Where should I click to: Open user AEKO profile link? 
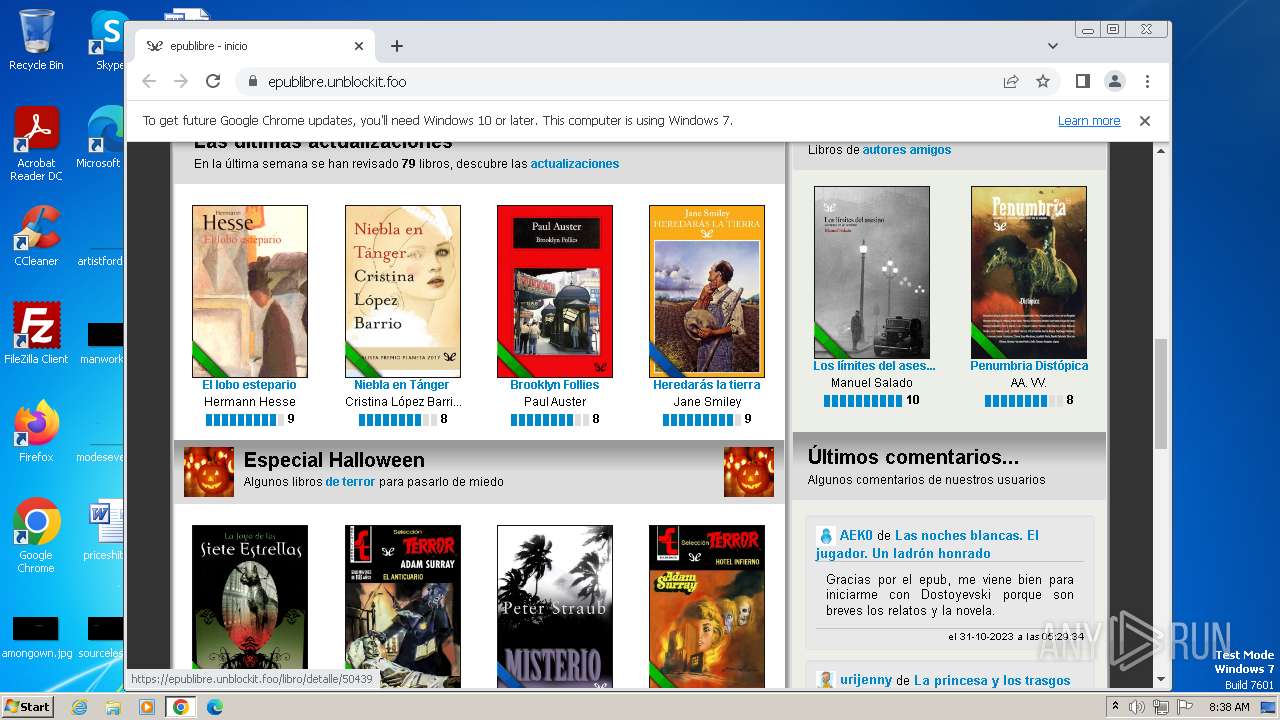856,536
